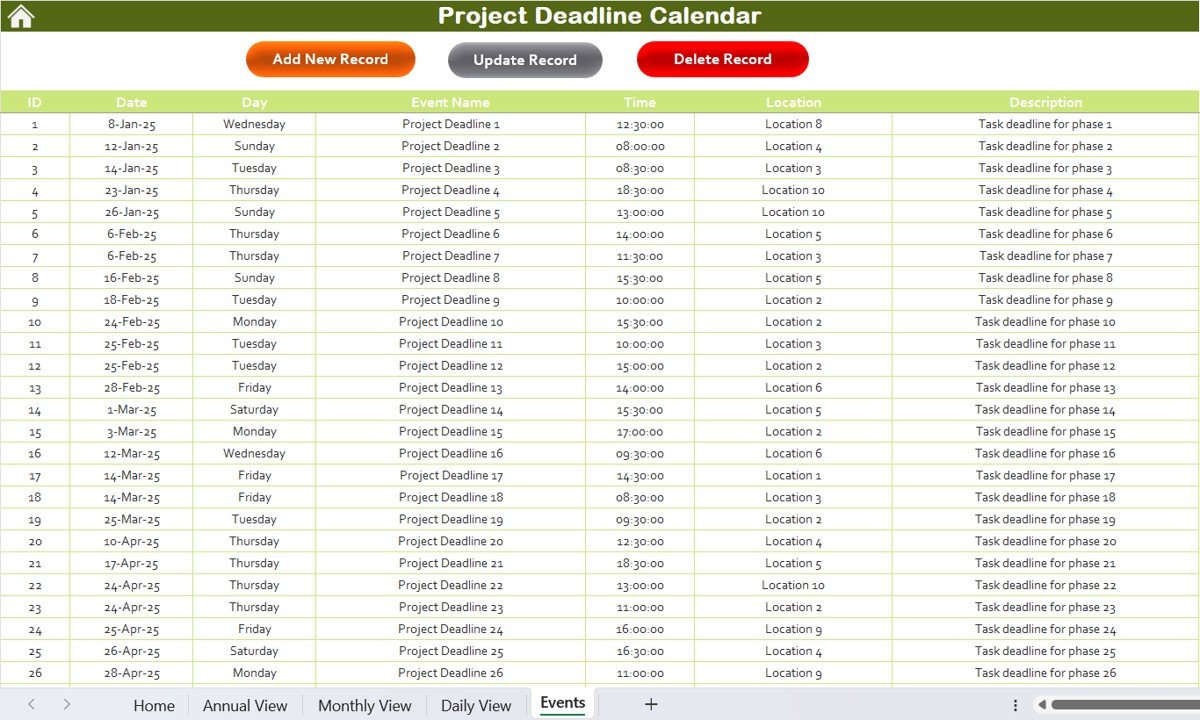Open the Monthly View sheet tab
The height and width of the screenshot is (720, 1200).
[x=364, y=705]
